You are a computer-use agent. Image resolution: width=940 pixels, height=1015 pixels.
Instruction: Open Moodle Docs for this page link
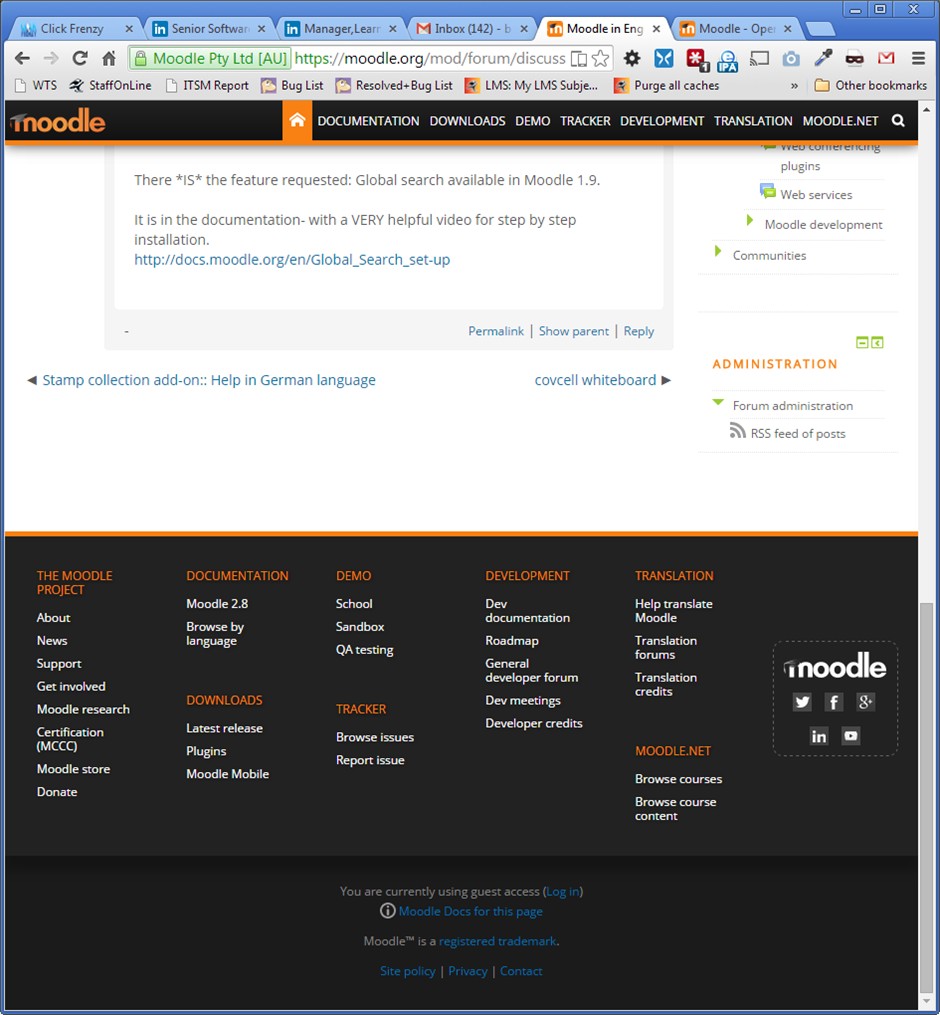pos(471,911)
